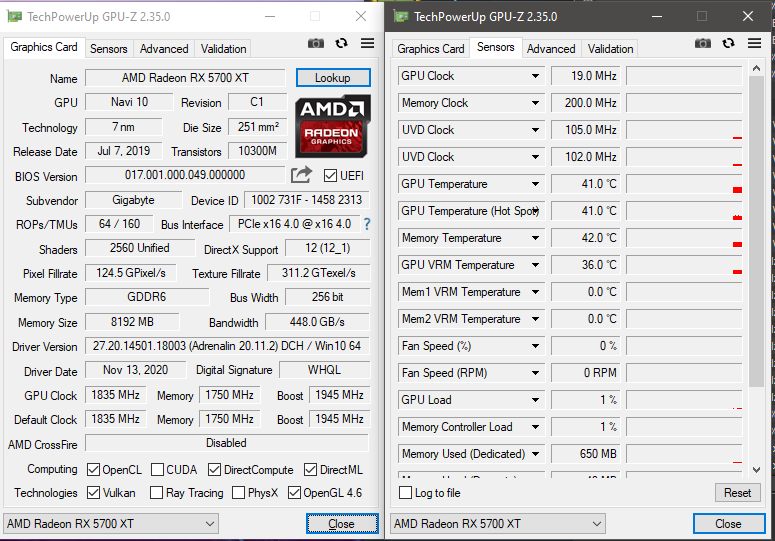Toggle the OpenGL 4.6 checkbox

pos(294,493)
